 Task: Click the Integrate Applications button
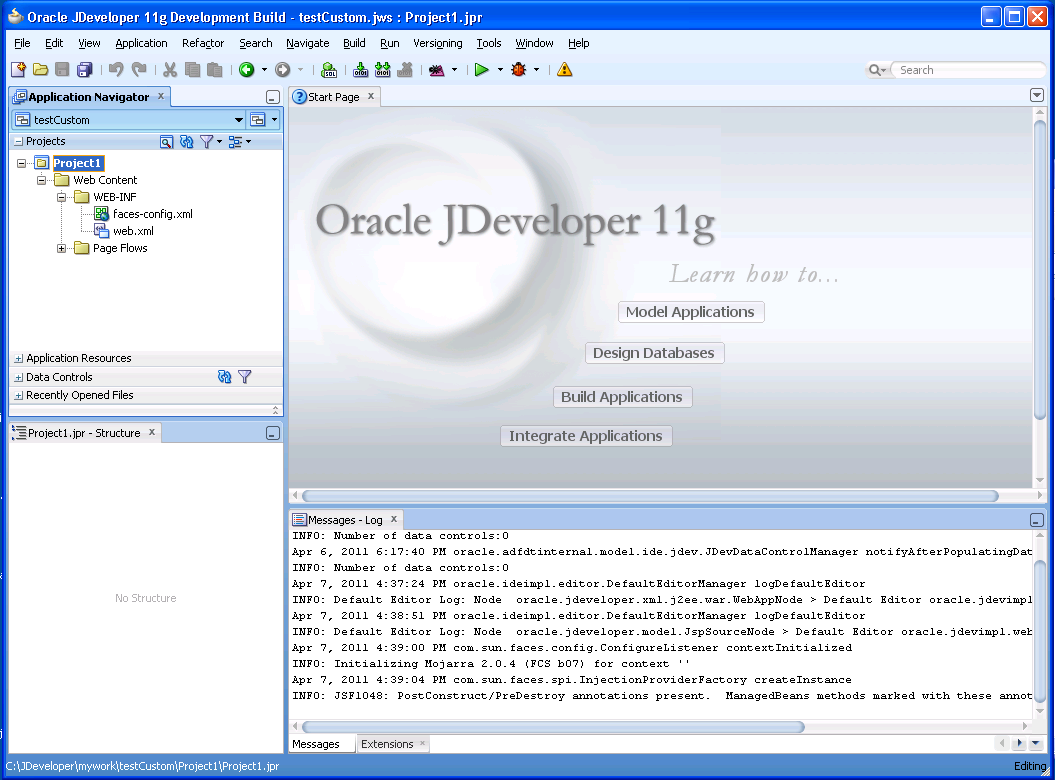585,435
